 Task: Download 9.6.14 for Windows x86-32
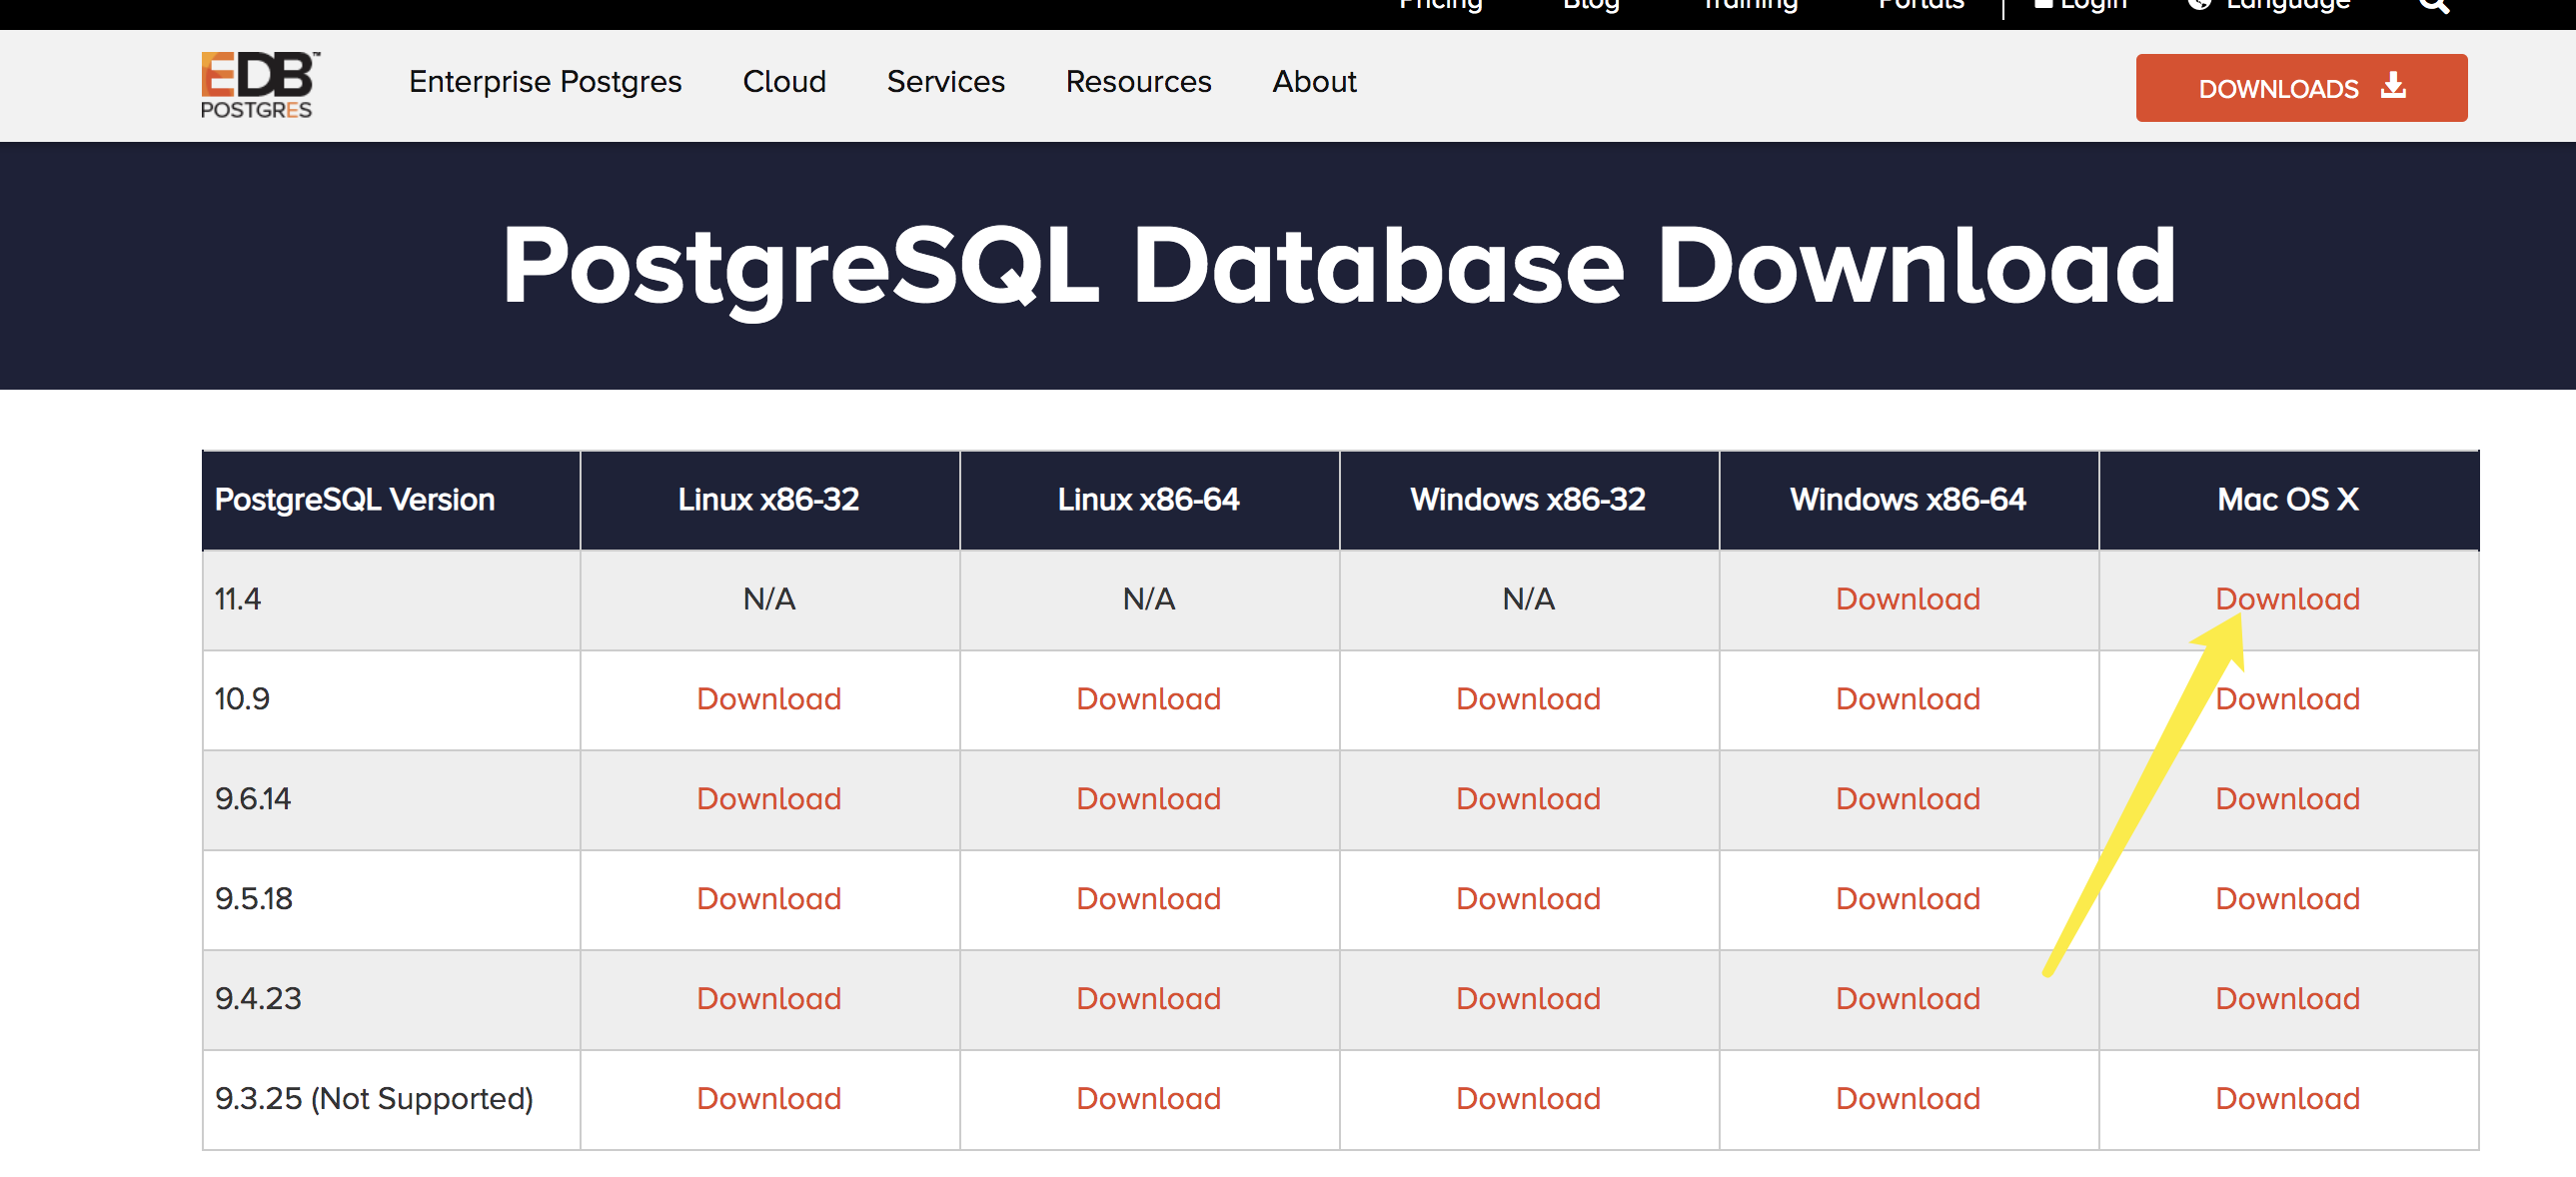[1528, 799]
